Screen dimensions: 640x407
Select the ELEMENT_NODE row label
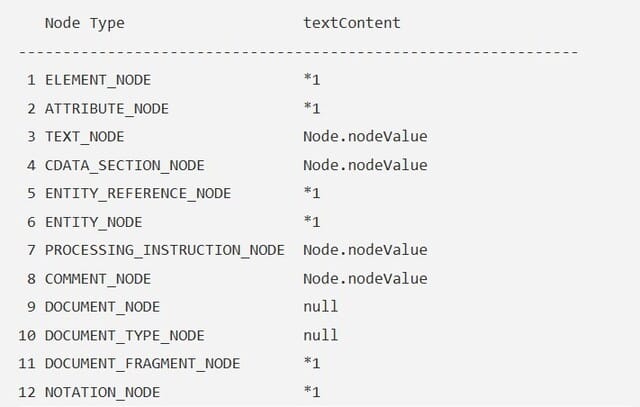tap(98, 79)
